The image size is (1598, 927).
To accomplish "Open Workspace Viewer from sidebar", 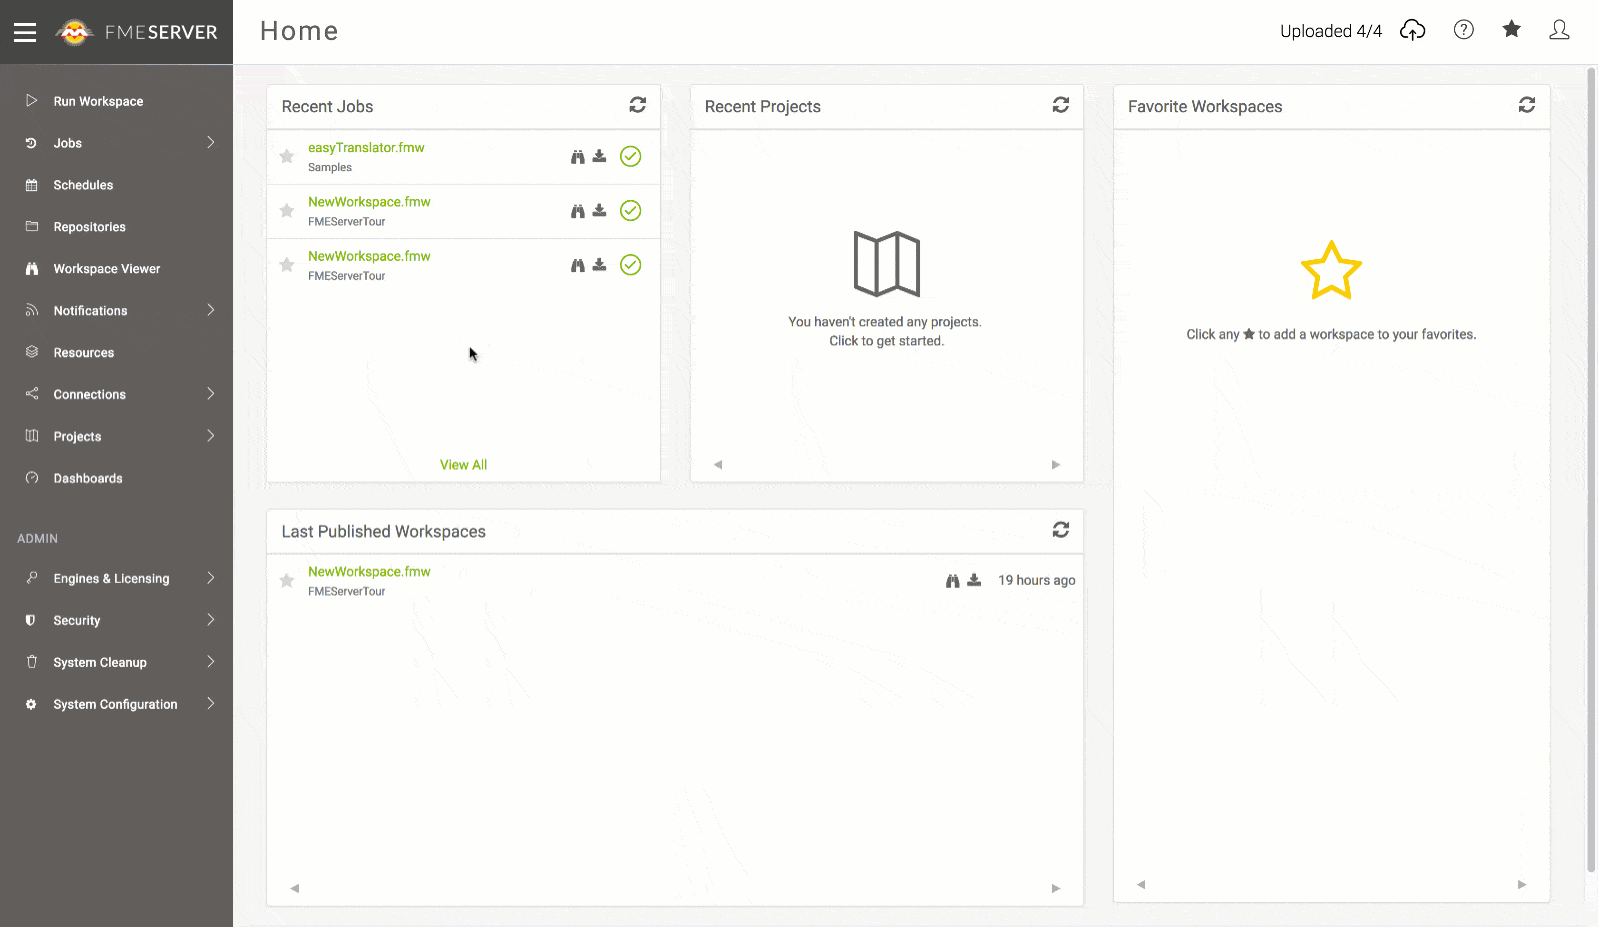I will click(x=107, y=269).
